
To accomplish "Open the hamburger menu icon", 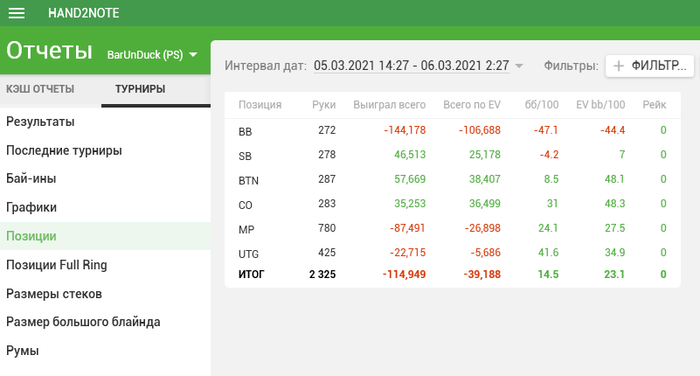I will coord(17,13).
